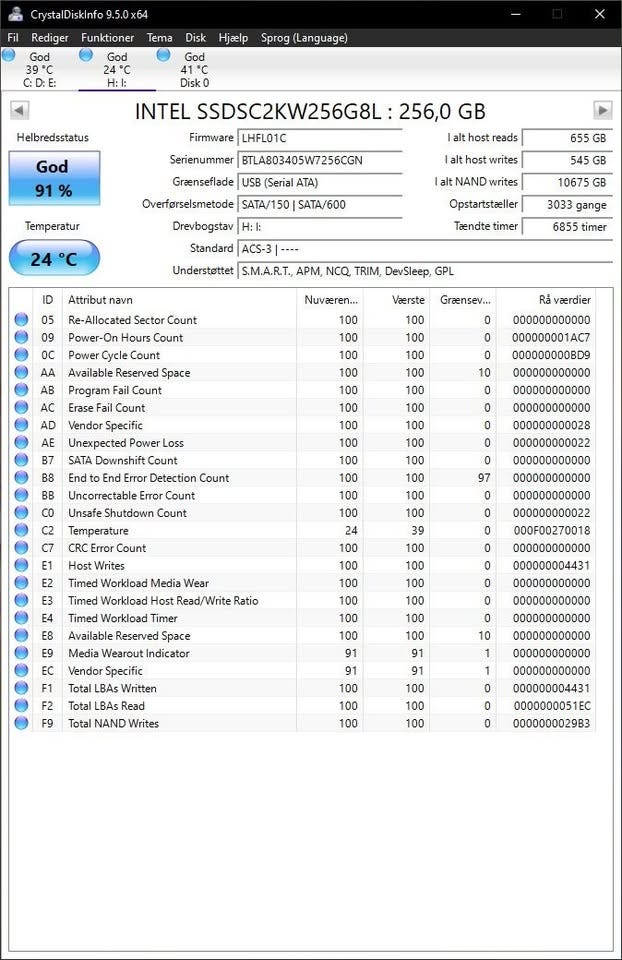The height and width of the screenshot is (960, 622).
Task: Click the I alt host reads value 655 GB
Action: 567,138
